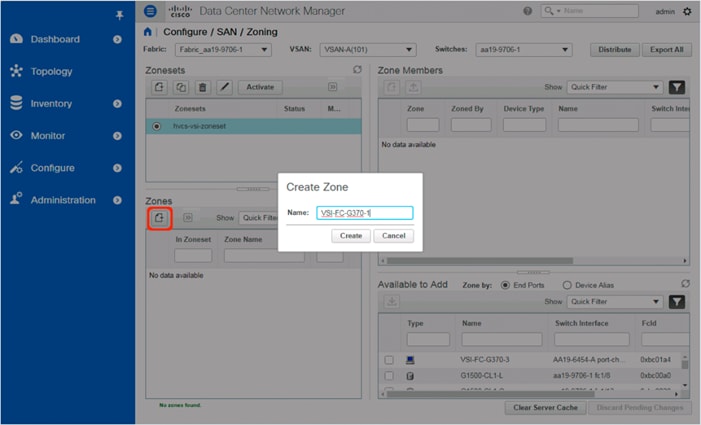
Task: Click the delete zoneset trash icon
Action: [x=203, y=87]
